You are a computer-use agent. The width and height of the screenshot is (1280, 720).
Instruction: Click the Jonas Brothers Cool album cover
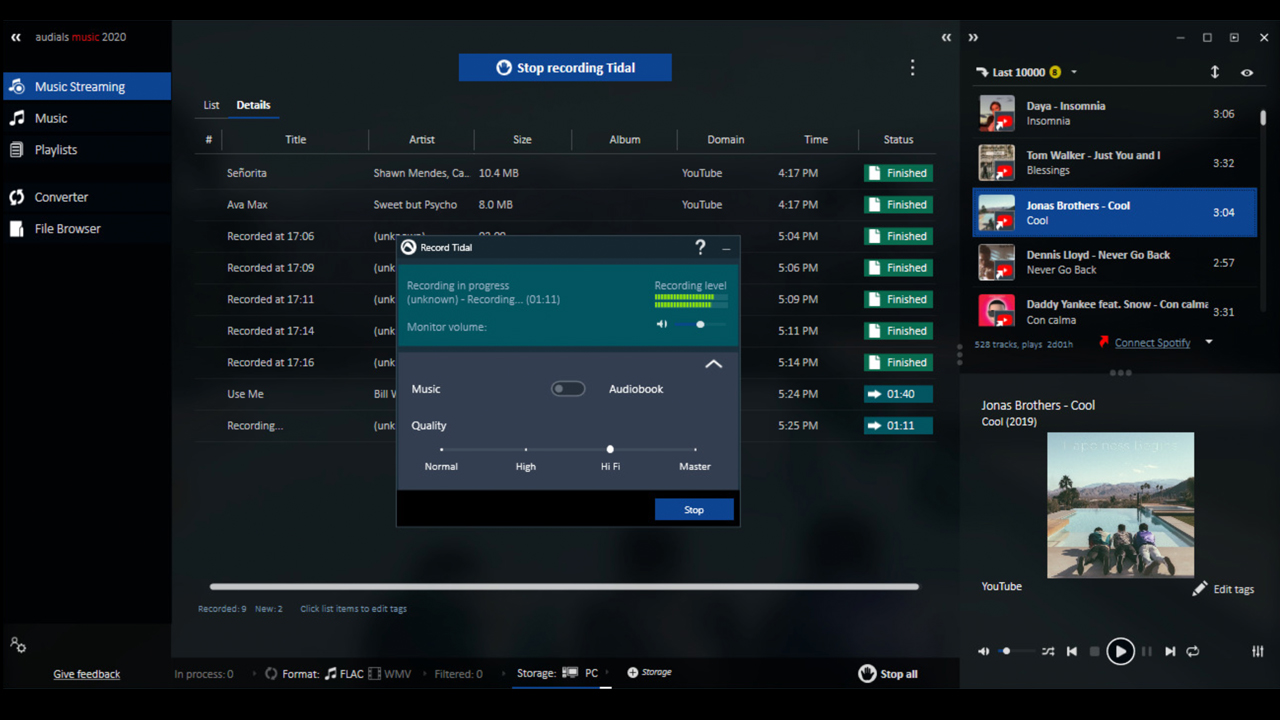[x=1120, y=505]
